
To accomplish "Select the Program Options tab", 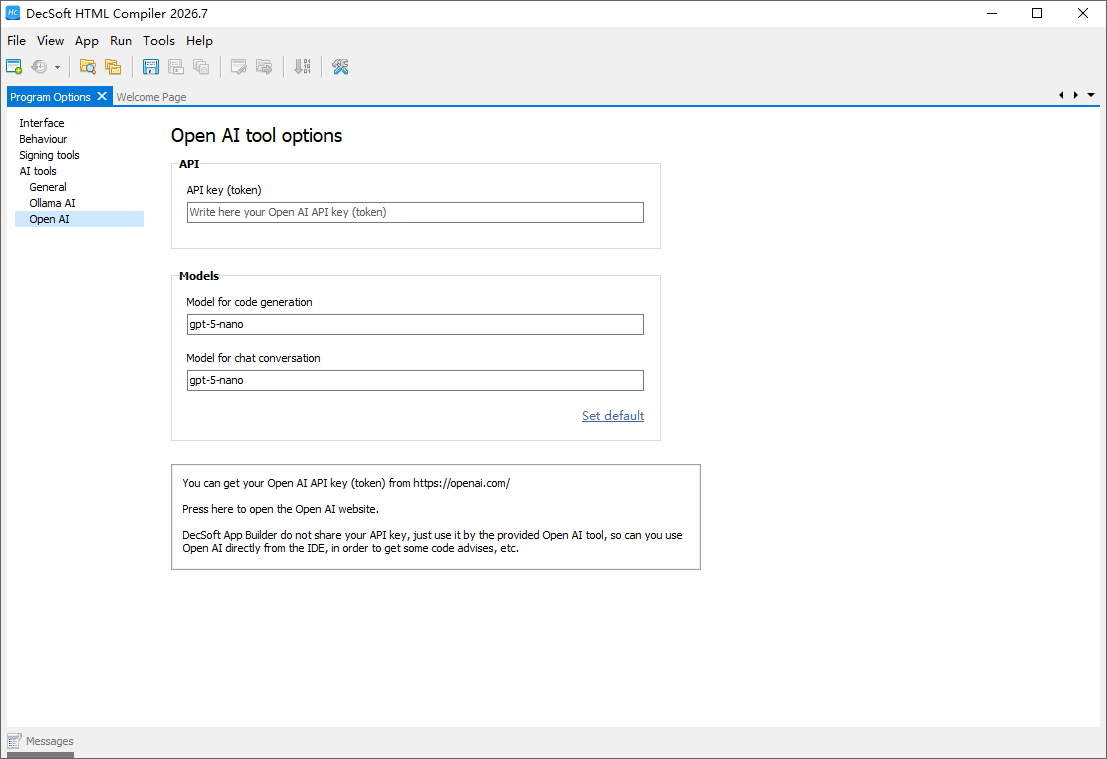I will pyautogui.click(x=50, y=97).
